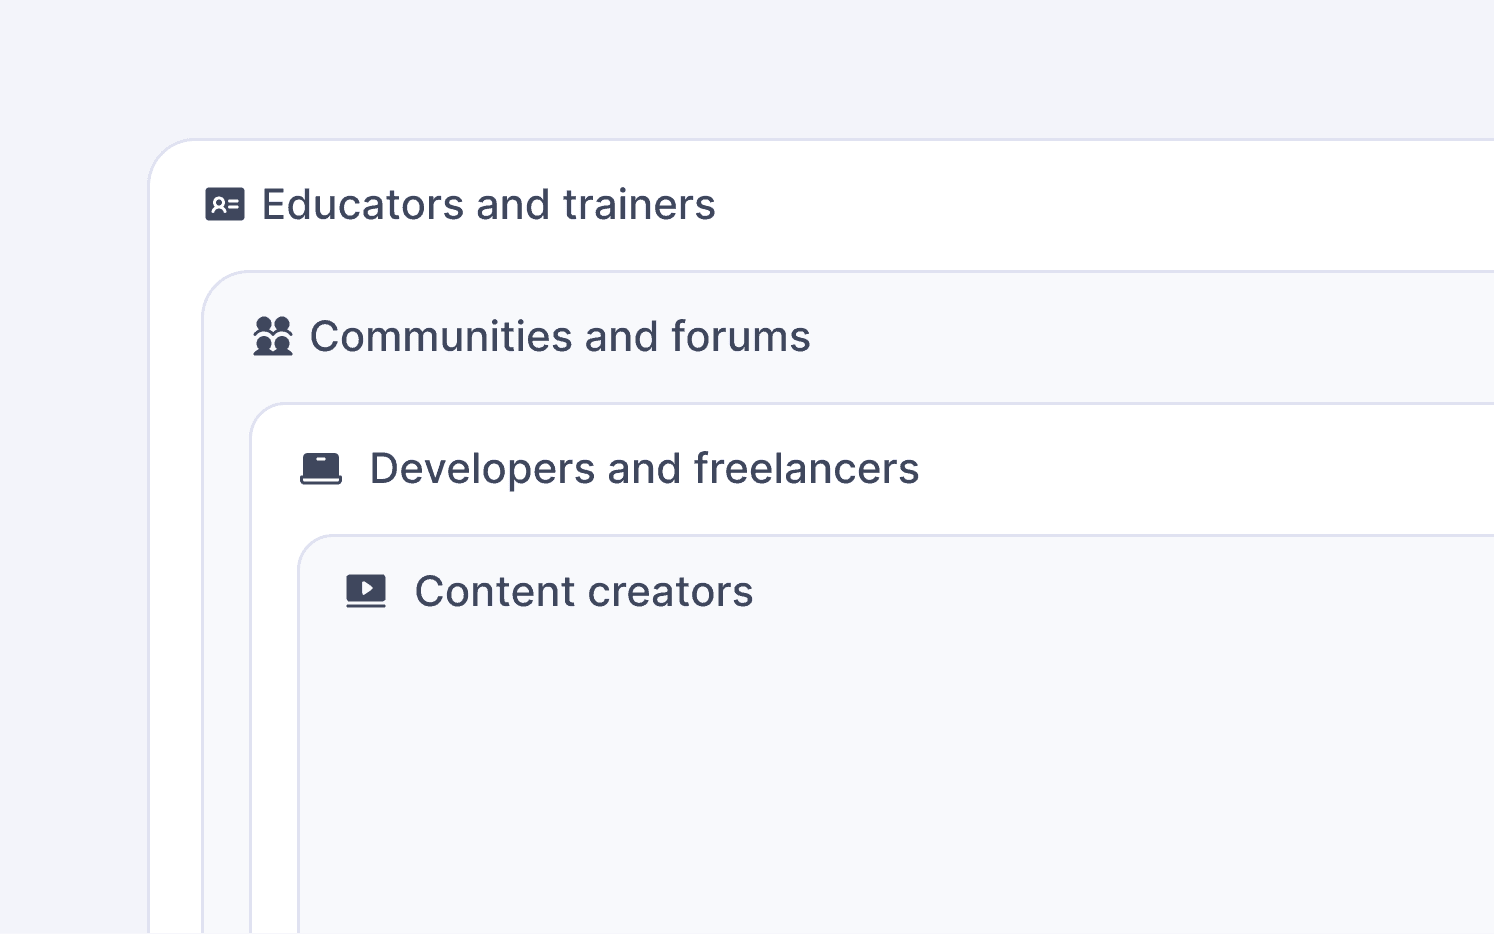Click the people icon next to Communities and forums
Viewport: 1494px width, 934px height.
[x=273, y=336]
